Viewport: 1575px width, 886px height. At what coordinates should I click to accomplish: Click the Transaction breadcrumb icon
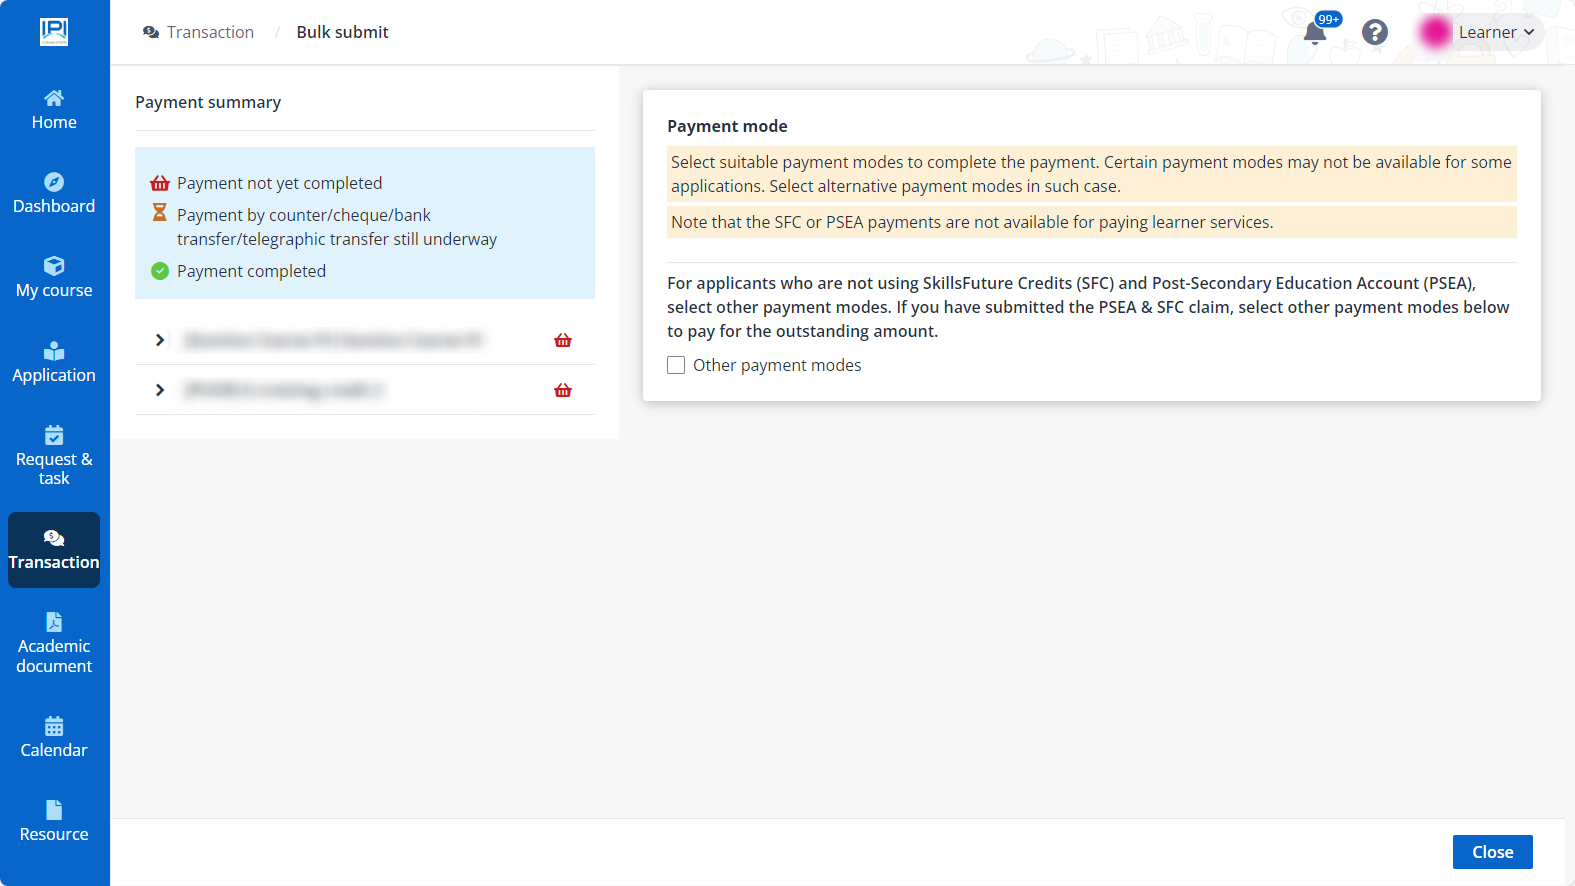click(151, 32)
